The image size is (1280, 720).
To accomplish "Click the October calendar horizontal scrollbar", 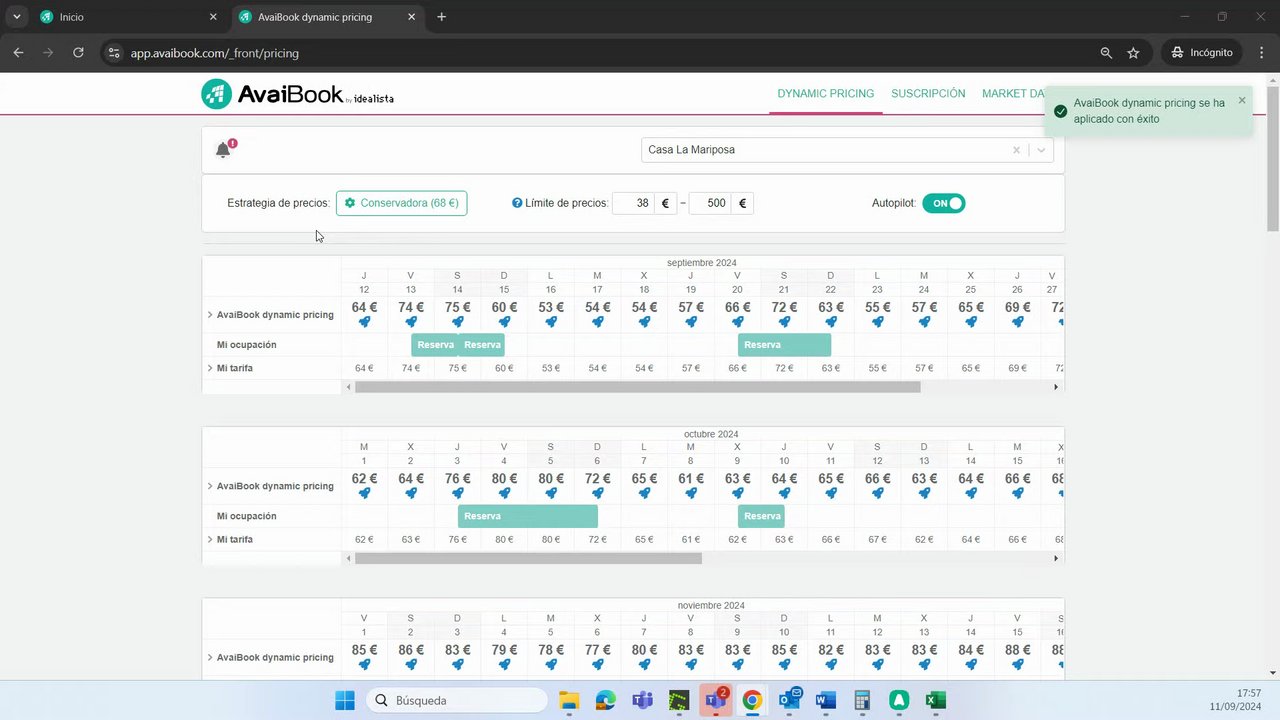I will tap(528, 558).
